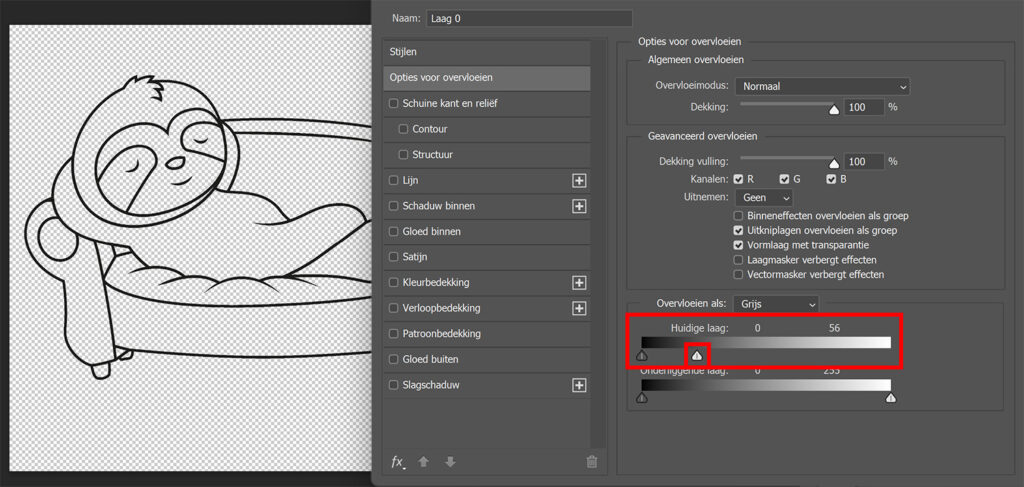This screenshot has width=1024, height=487.
Task: Toggle Vormlaag met transparantie checkbox
Action: pyautogui.click(x=739, y=244)
